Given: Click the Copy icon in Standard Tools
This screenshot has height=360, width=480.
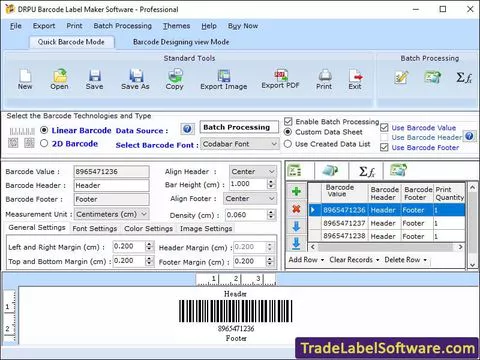Looking at the screenshot, I should pos(175,75).
